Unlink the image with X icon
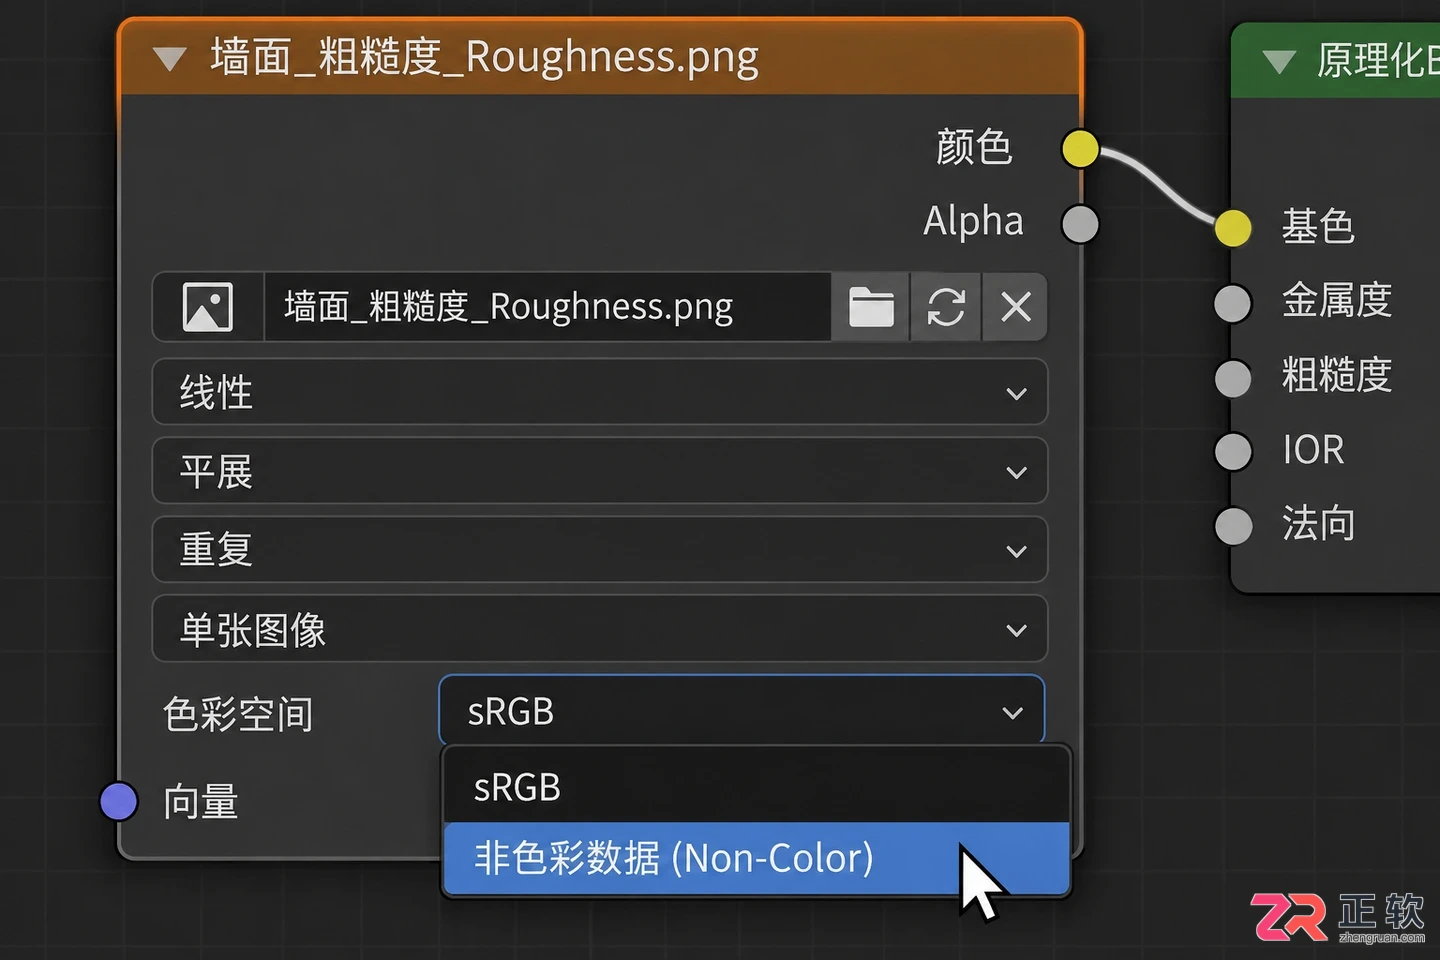1440x960 pixels. click(1016, 307)
